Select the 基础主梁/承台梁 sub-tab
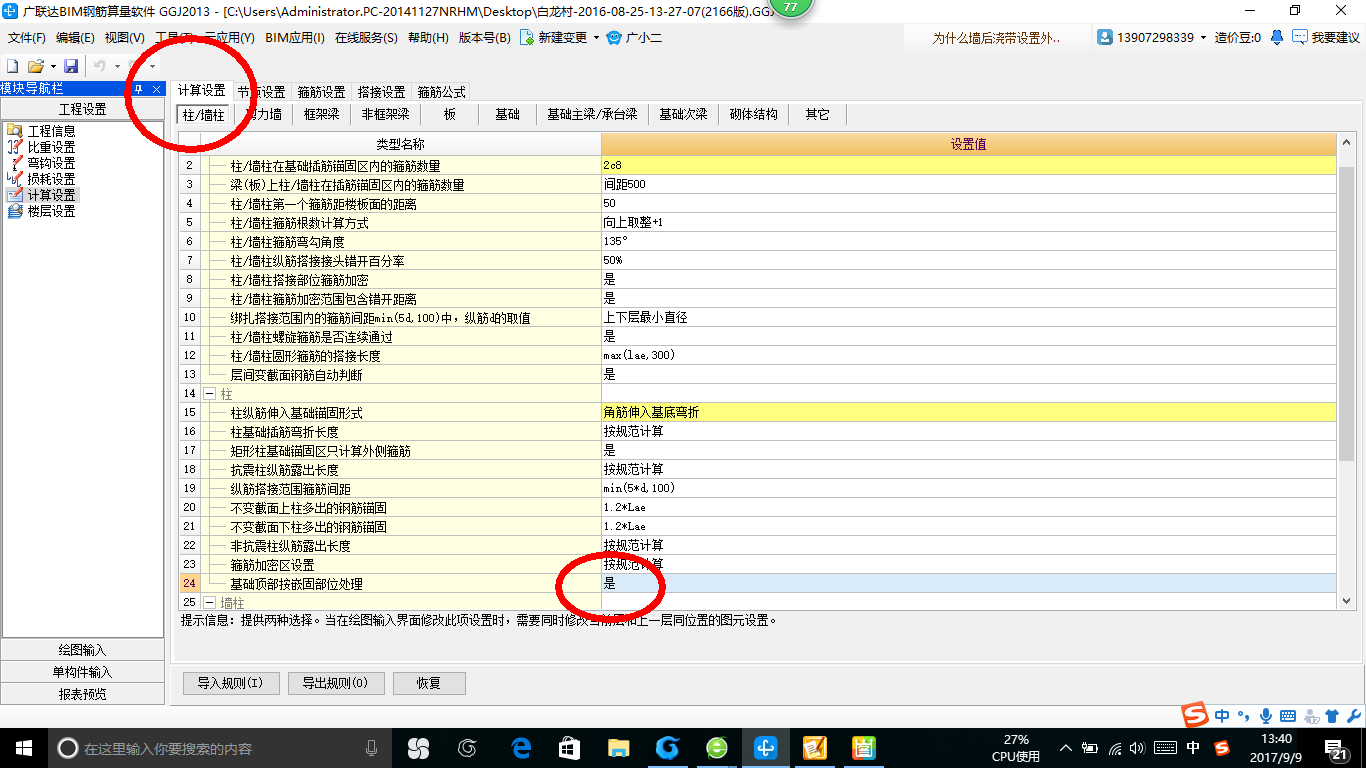Image resolution: width=1366 pixels, height=768 pixels. (x=592, y=115)
